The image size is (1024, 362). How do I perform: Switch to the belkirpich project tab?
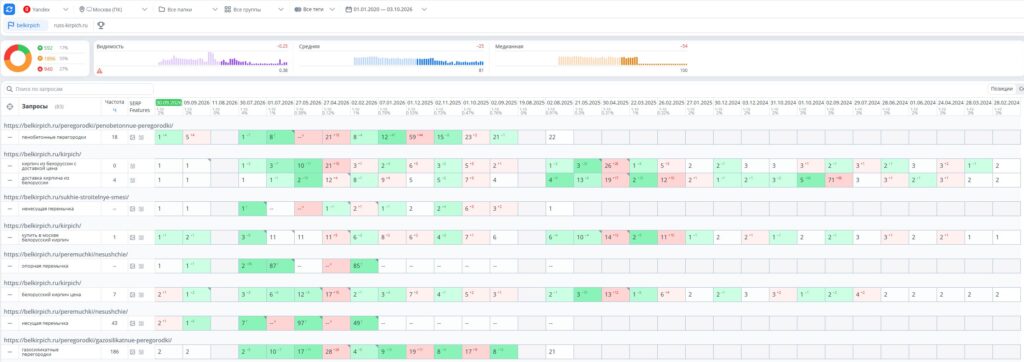click(24, 25)
